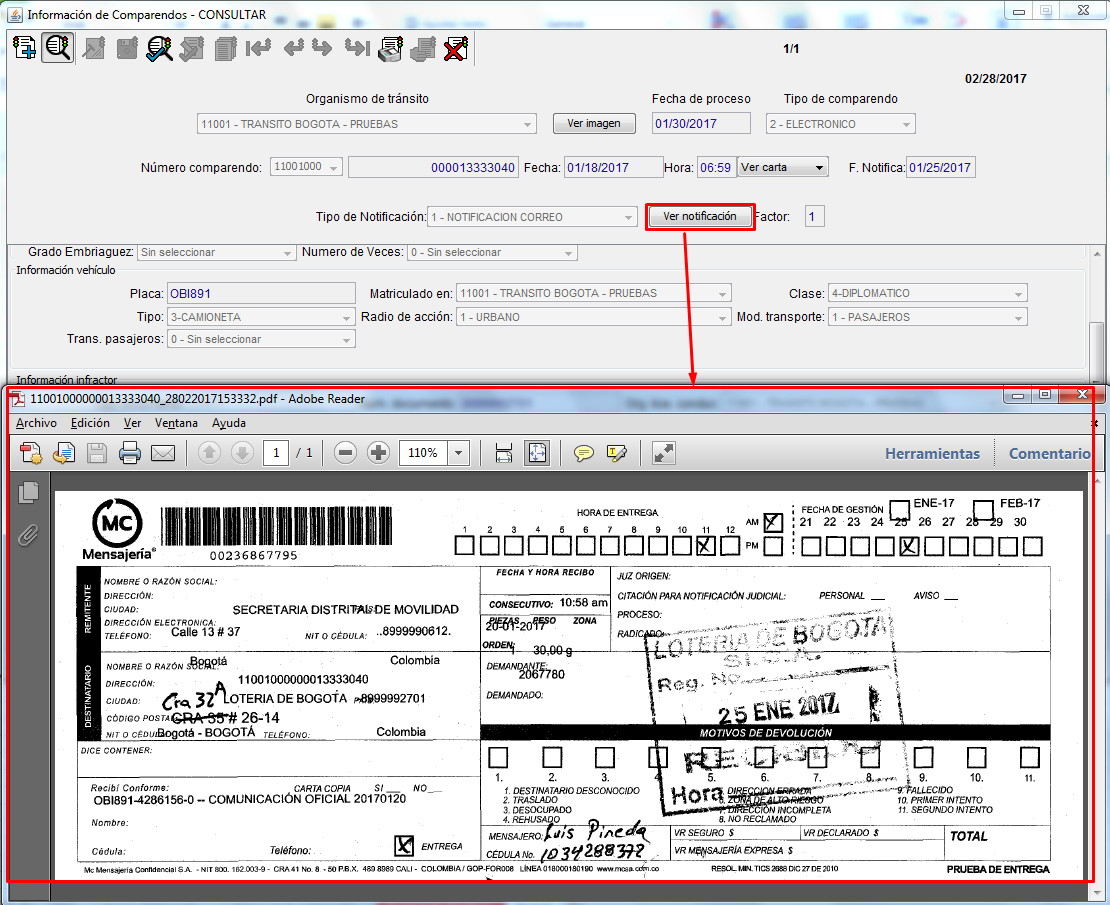
Task: Click the email envelope icon in Adobe Reader
Action: click(x=163, y=454)
